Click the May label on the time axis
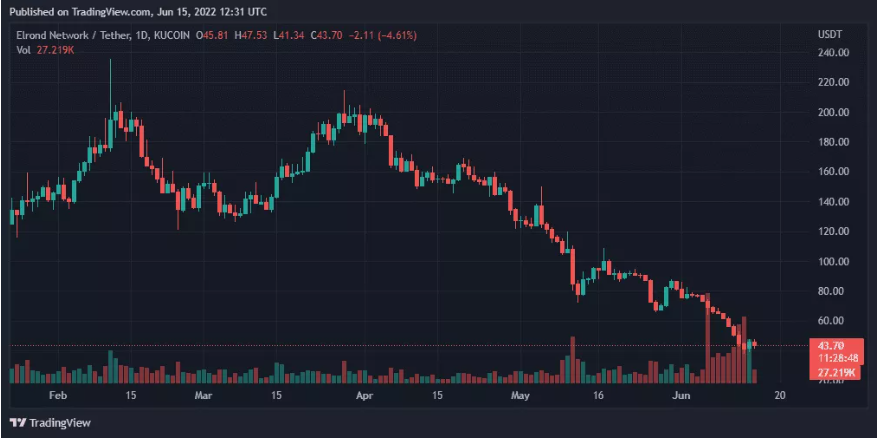Viewport: 878px width, 439px height. click(518, 396)
